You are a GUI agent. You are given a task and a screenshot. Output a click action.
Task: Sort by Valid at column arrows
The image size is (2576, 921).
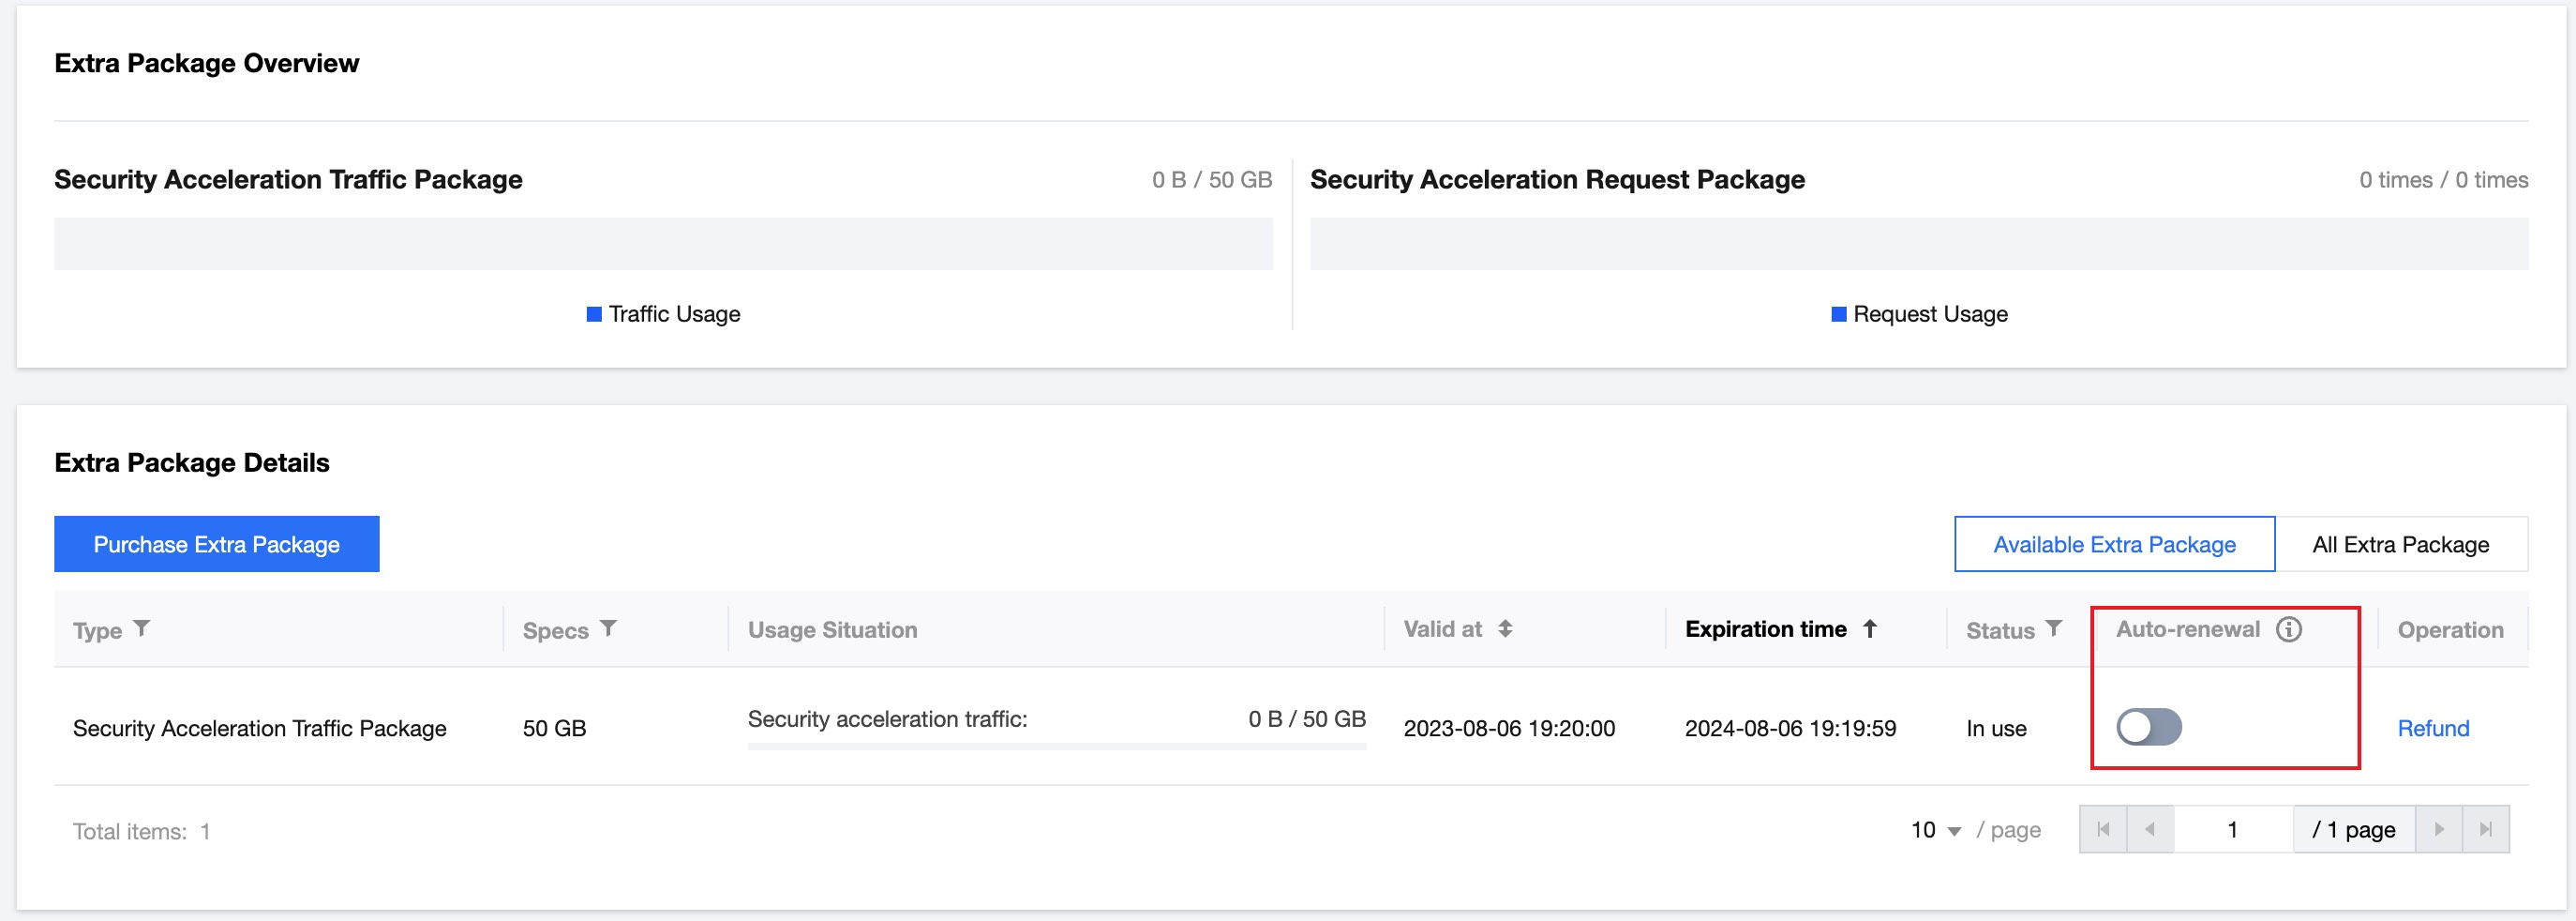pyautogui.click(x=1505, y=628)
